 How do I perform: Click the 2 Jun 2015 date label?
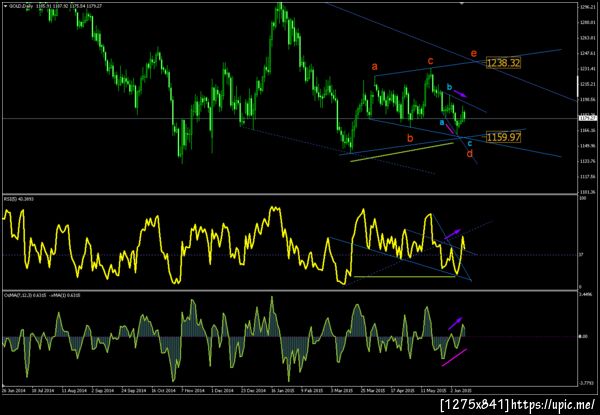[461, 391]
